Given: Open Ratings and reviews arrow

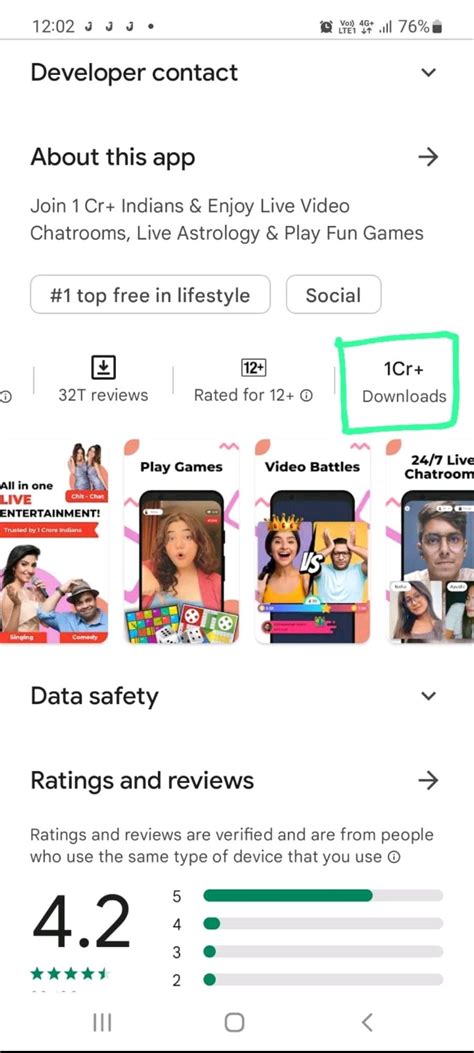Looking at the screenshot, I should [x=428, y=780].
